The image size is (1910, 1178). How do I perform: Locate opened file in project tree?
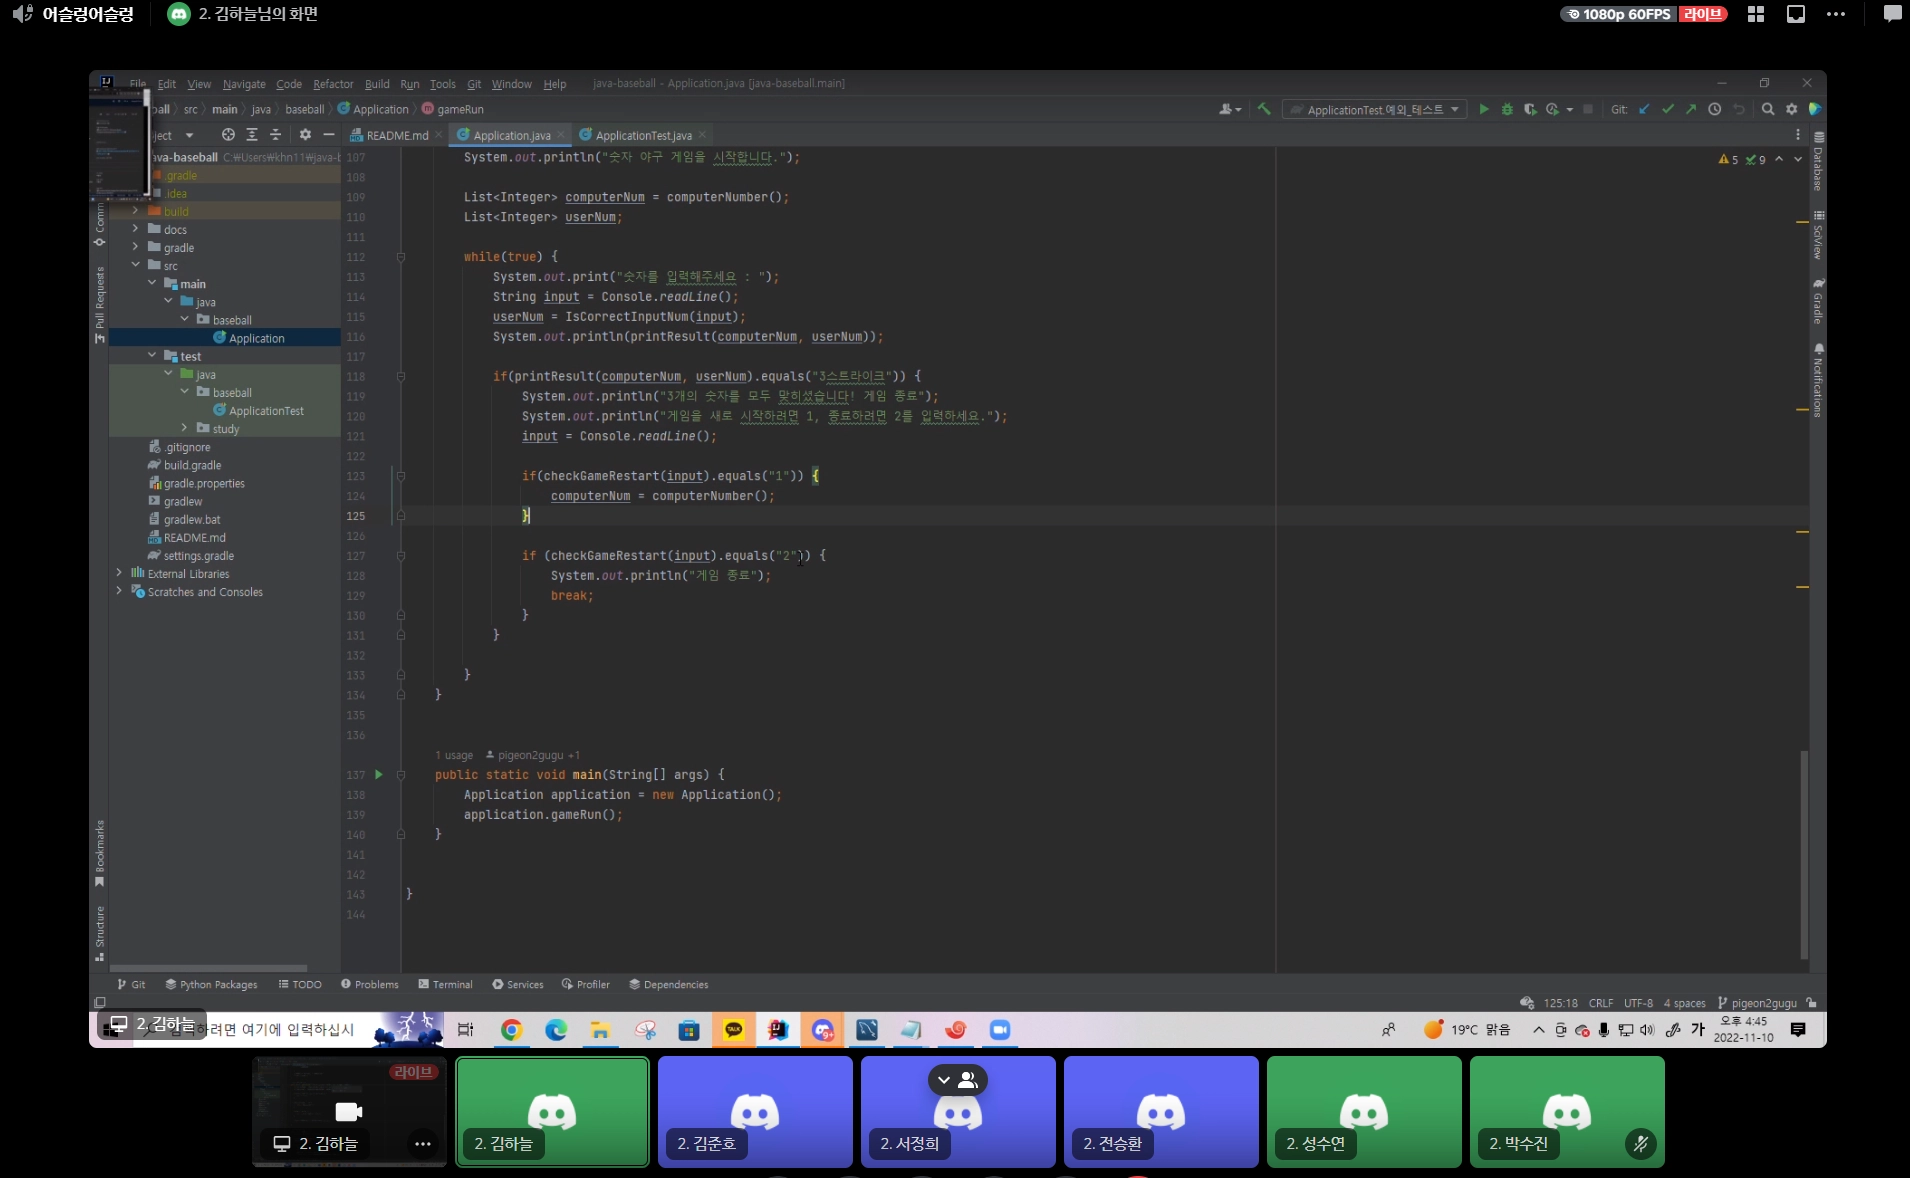pos(228,135)
